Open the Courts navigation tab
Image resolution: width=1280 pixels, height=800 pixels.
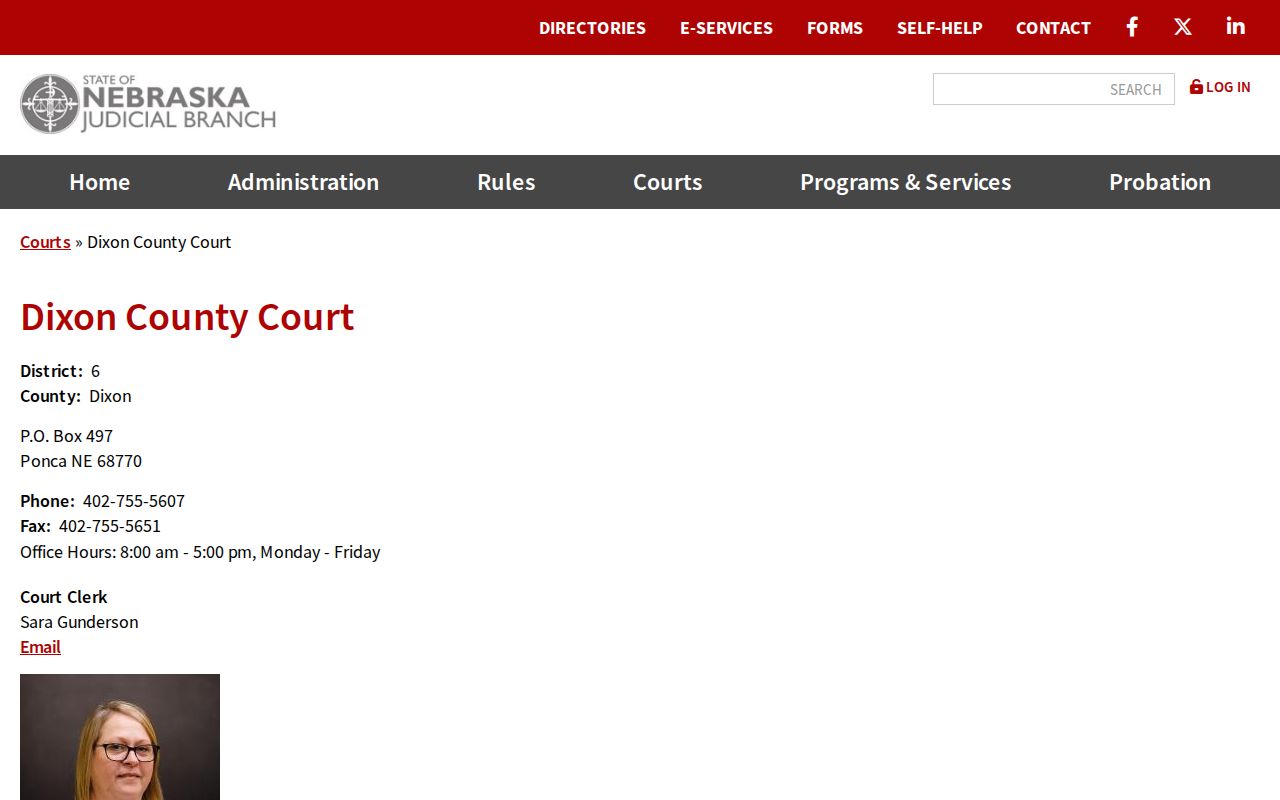[667, 182]
